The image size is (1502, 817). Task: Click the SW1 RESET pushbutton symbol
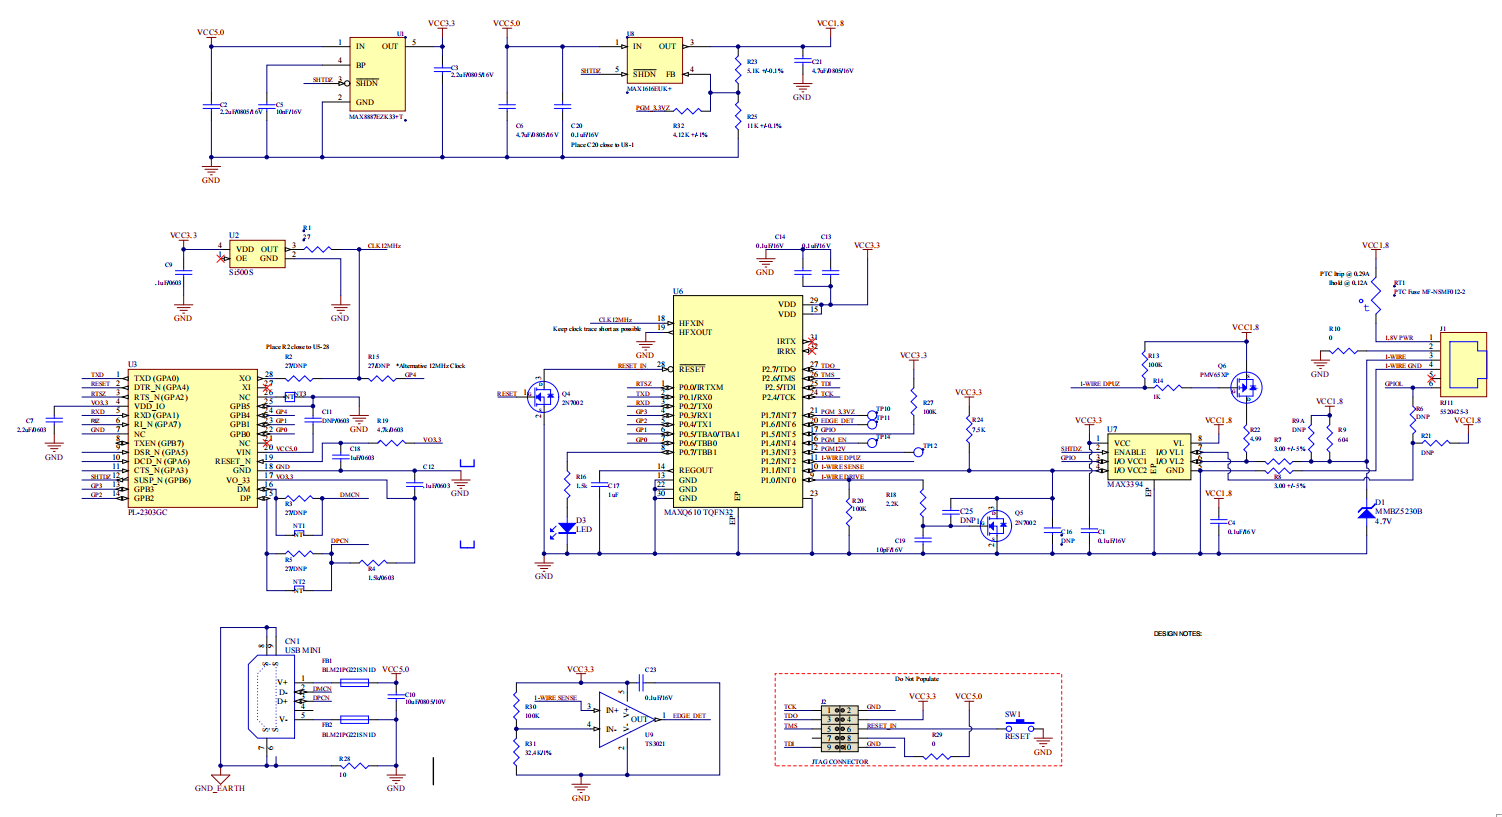click(x=1019, y=726)
